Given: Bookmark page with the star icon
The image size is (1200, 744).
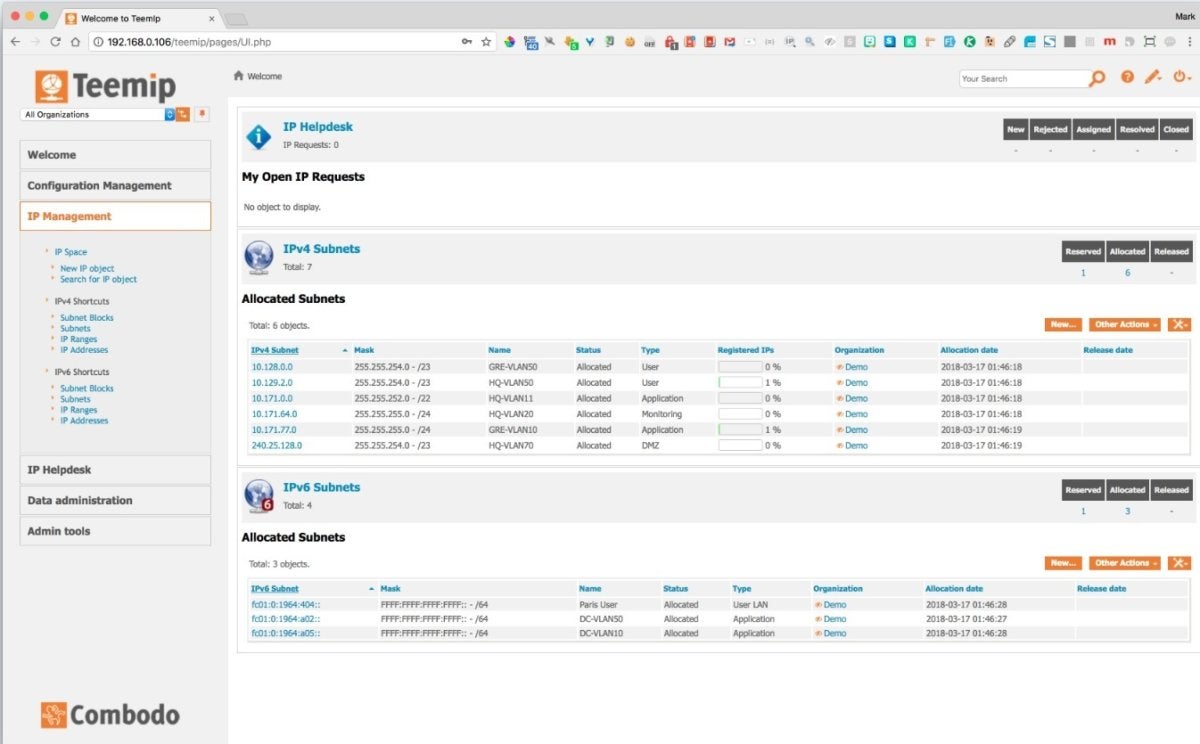Looking at the screenshot, I should (486, 42).
